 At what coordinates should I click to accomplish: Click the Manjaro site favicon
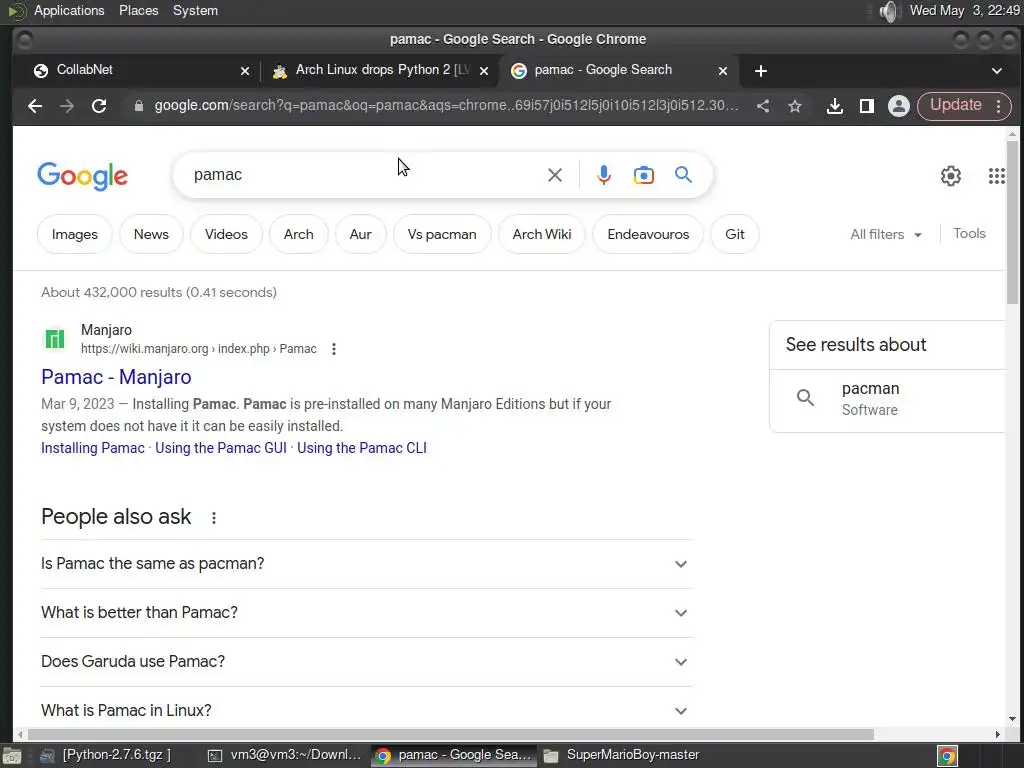click(54, 339)
